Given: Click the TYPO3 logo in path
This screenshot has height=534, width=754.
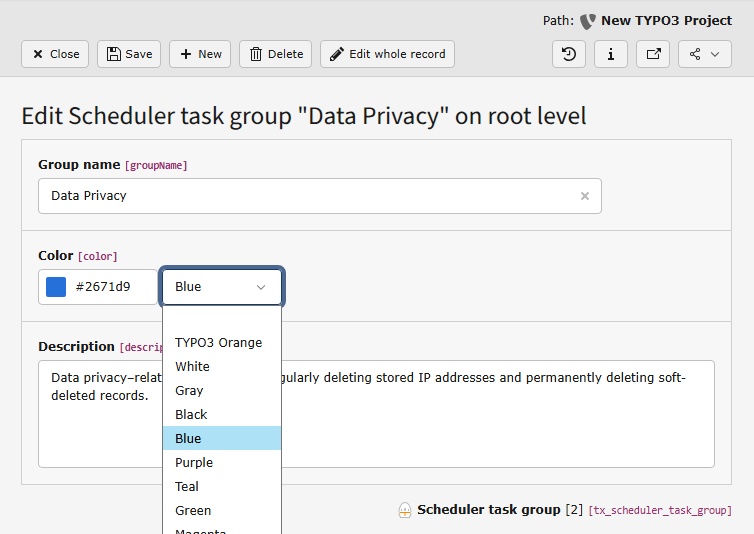Looking at the screenshot, I should click(588, 21).
